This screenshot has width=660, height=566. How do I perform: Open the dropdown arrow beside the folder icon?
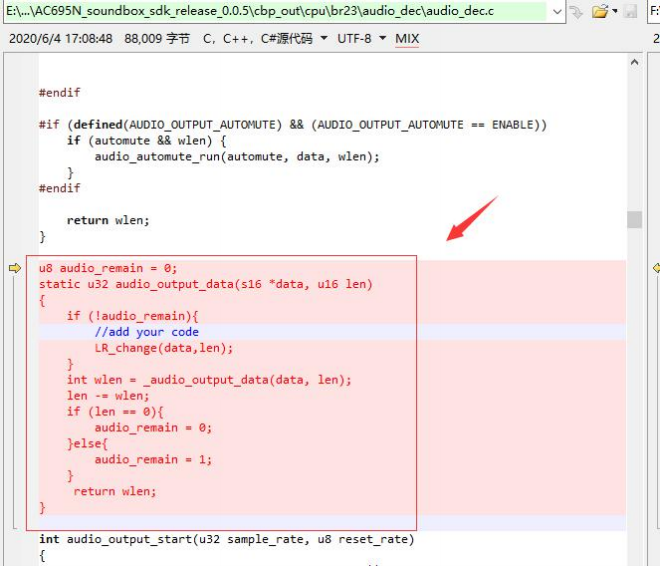615,11
